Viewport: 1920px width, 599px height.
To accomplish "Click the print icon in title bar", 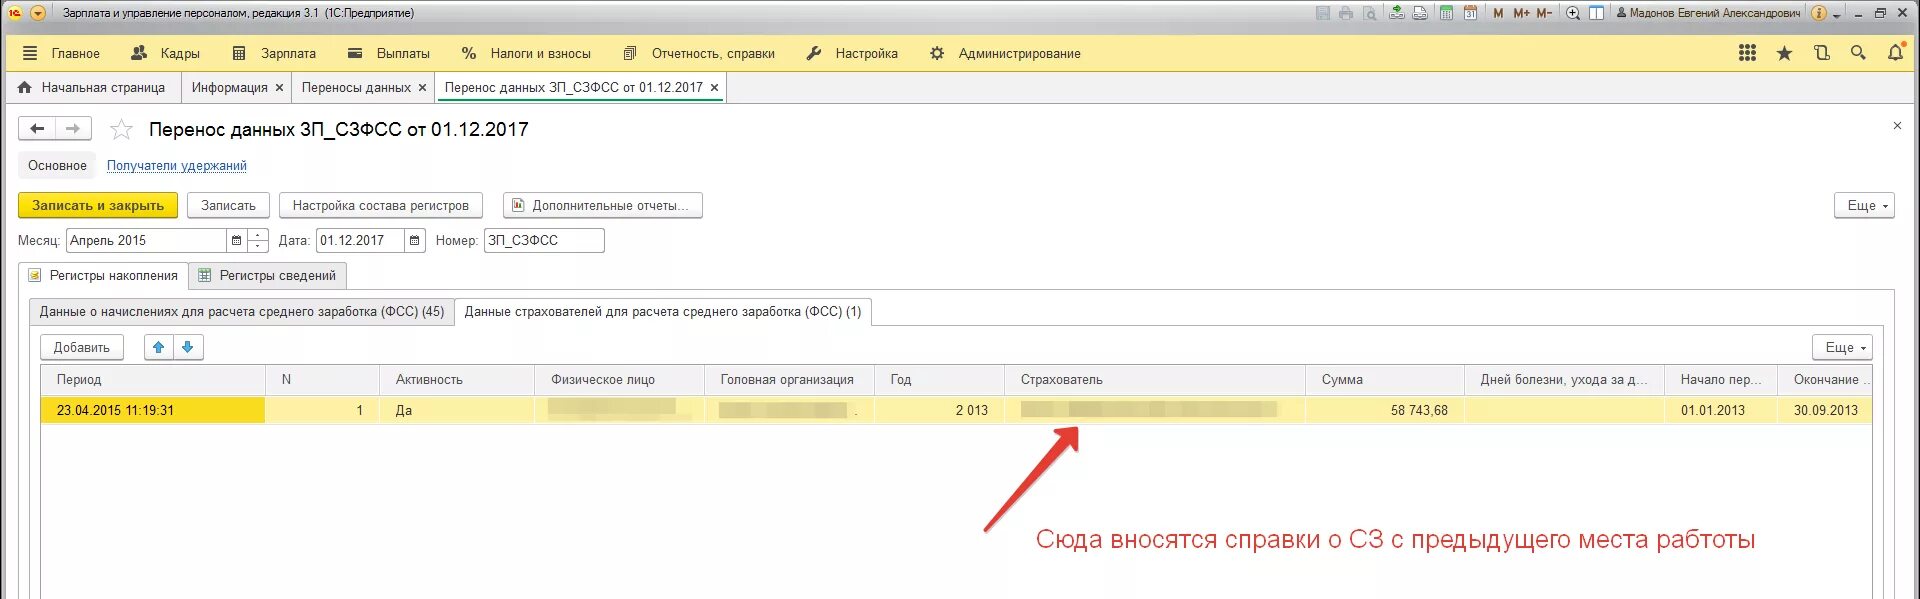I will 1346,13.
